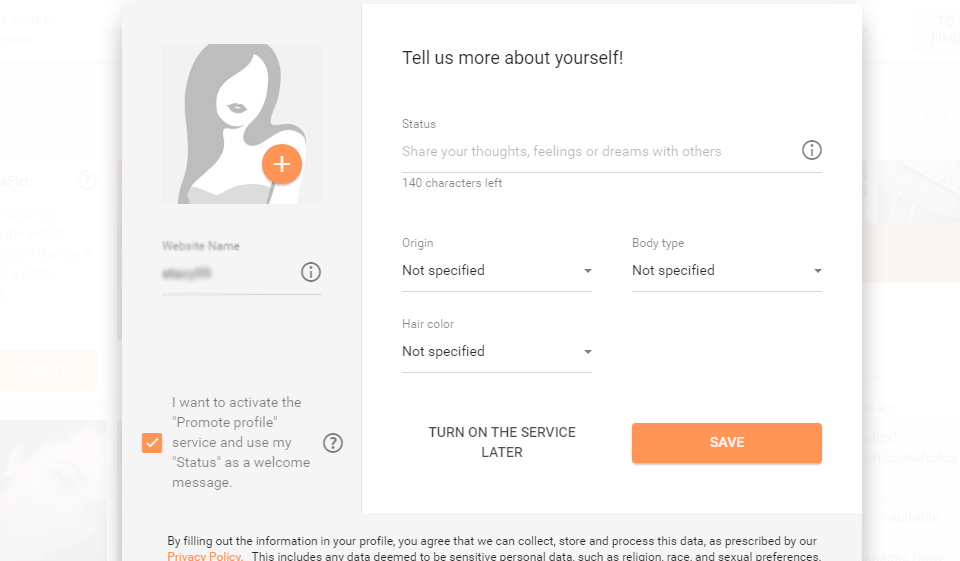Click the orange plus add-photo icon
The width and height of the screenshot is (960, 561).
[282, 164]
